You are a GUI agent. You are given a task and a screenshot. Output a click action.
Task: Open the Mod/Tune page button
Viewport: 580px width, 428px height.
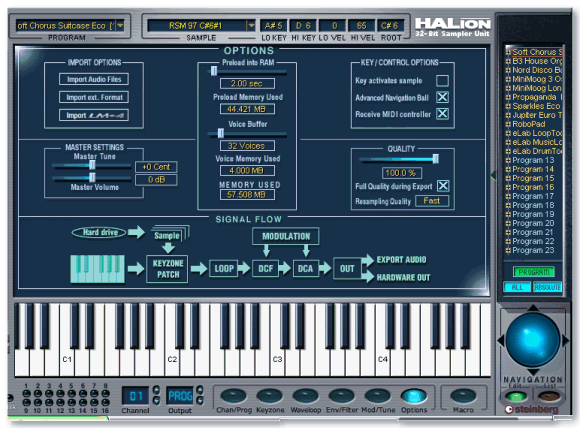[x=378, y=396]
